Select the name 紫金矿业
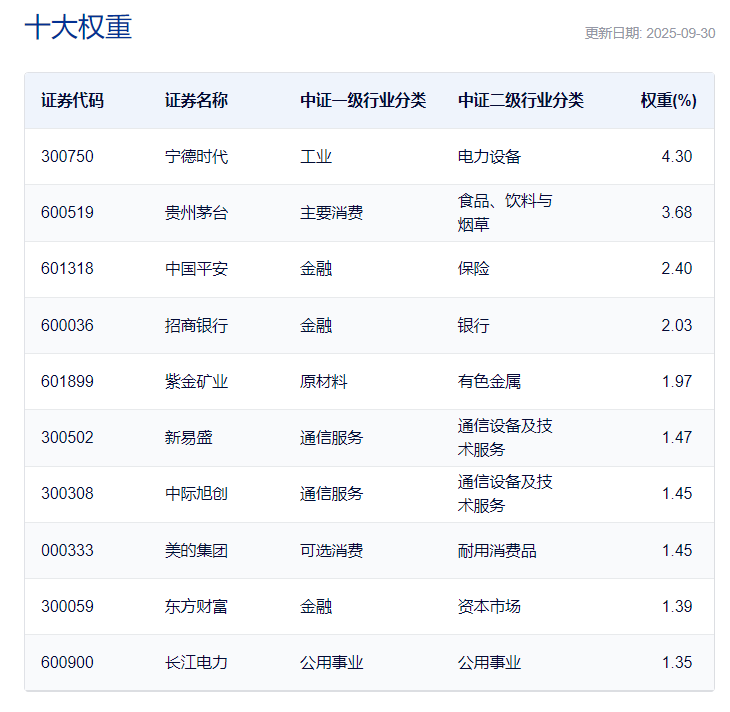730x712 pixels. pyautogui.click(x=196, y=381)
